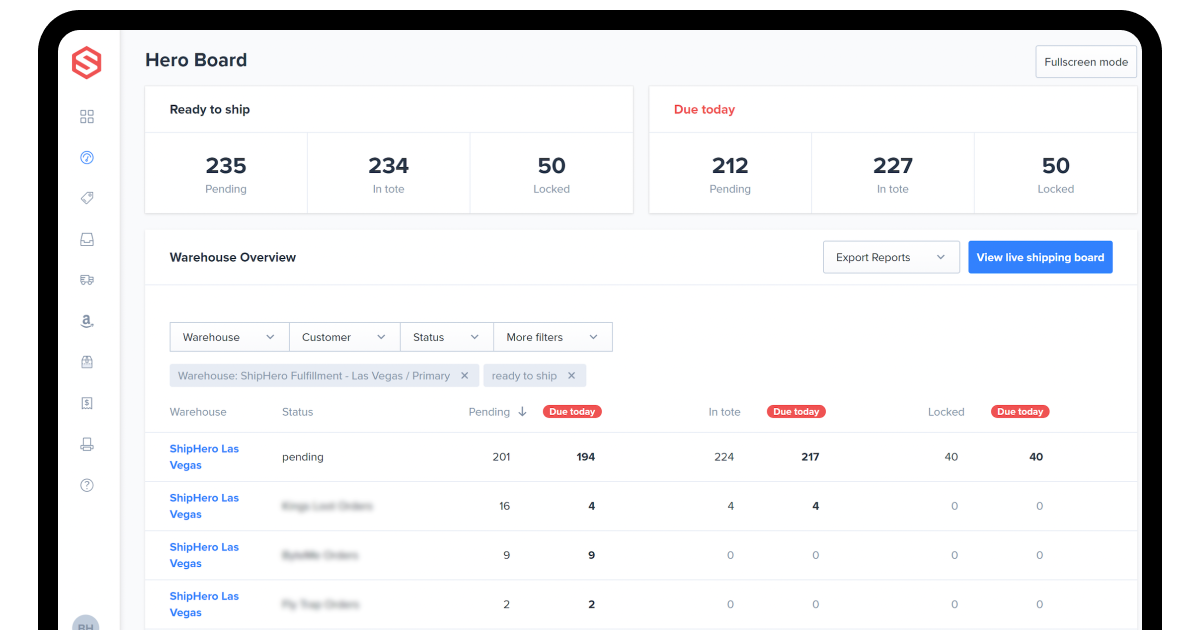
Task: Open ShipHero Las Vegas link in the 16 pending row
Action: 204,506
